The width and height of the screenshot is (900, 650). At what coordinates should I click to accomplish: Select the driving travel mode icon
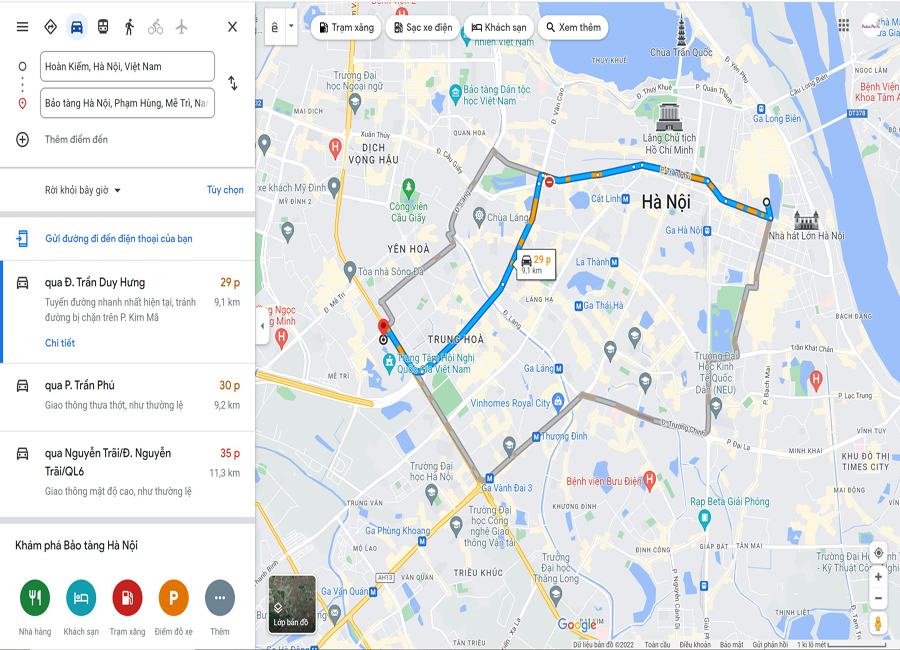[x=76, y=27]
